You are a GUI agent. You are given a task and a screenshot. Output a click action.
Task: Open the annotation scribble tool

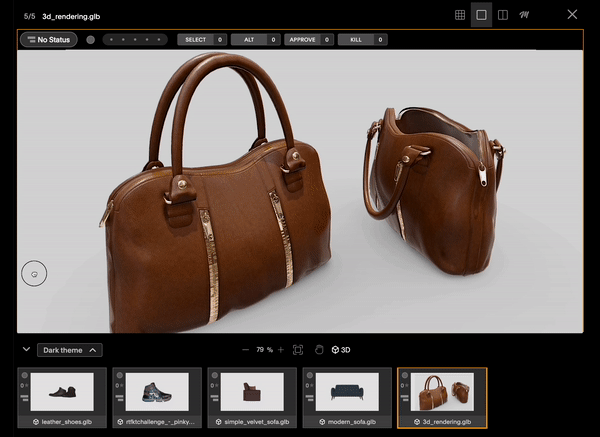click(524, 15)
